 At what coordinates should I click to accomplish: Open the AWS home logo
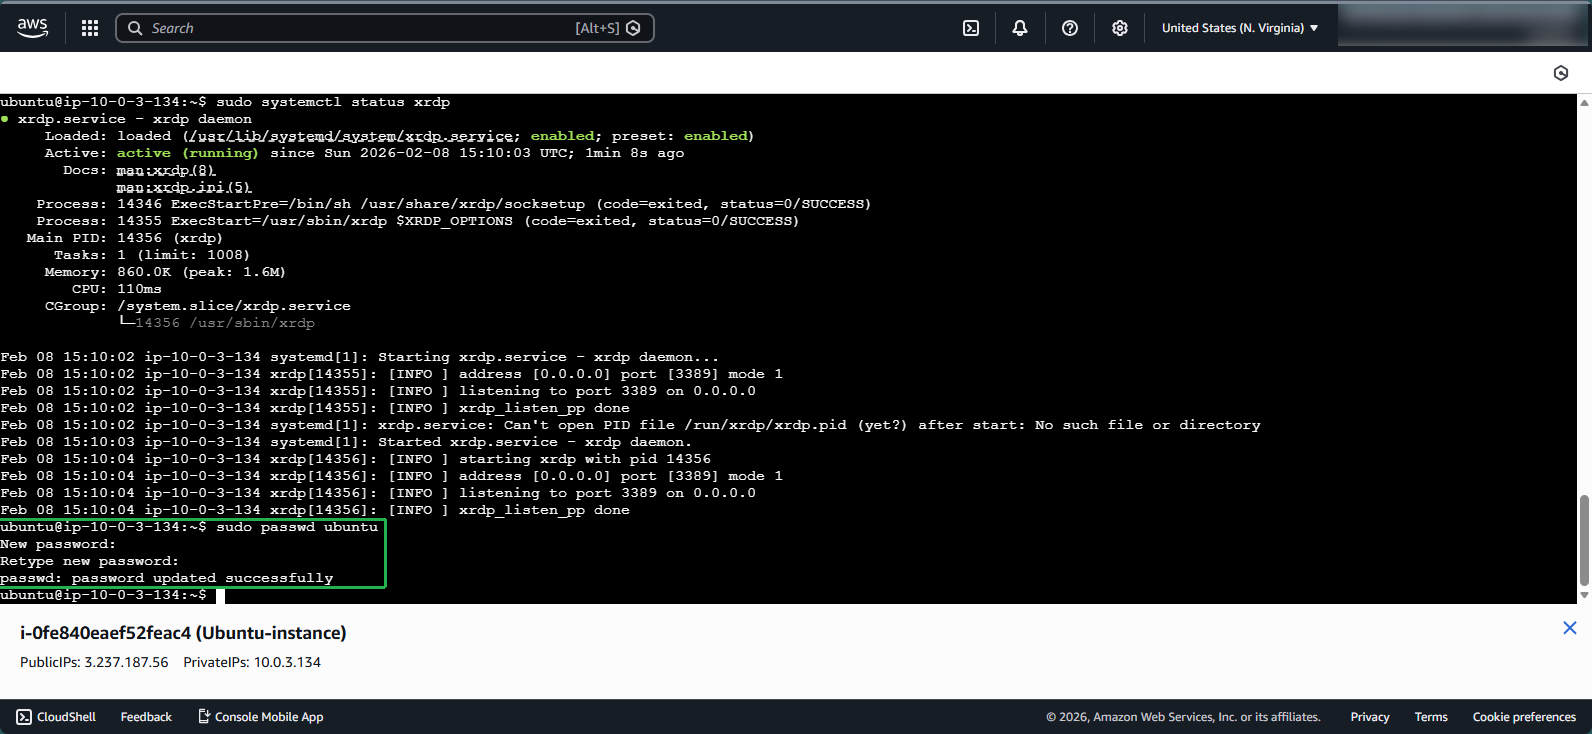click(x=33, y=28)
